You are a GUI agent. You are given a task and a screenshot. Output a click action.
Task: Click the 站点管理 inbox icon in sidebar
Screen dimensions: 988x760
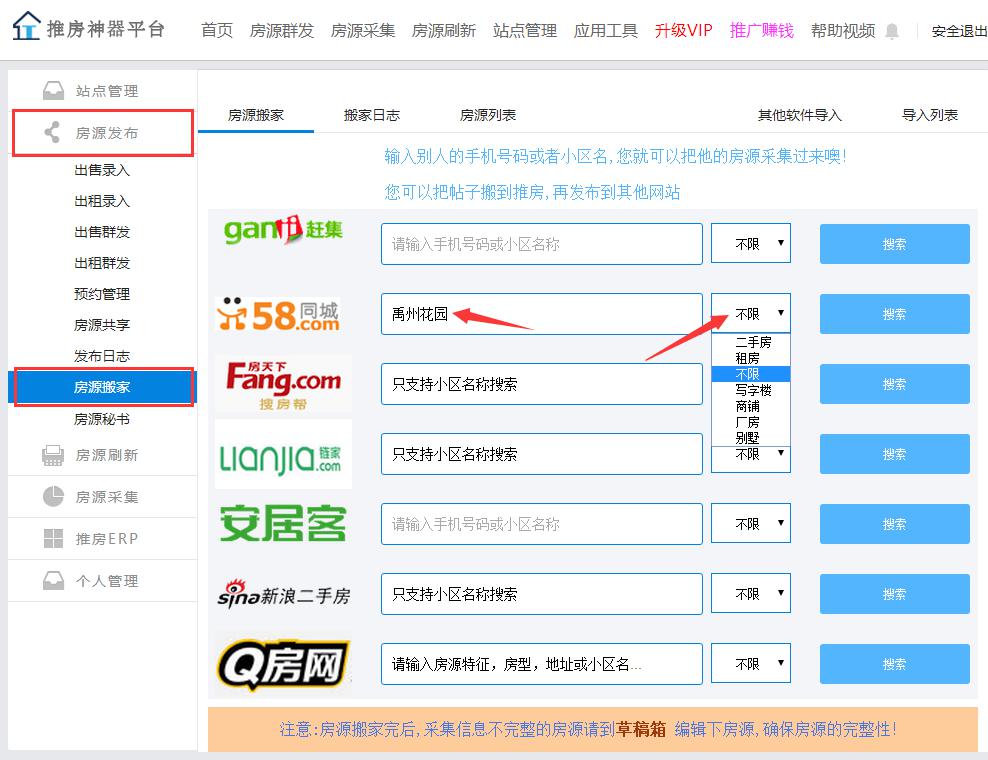pyautogui.click(x=53, y=91)
